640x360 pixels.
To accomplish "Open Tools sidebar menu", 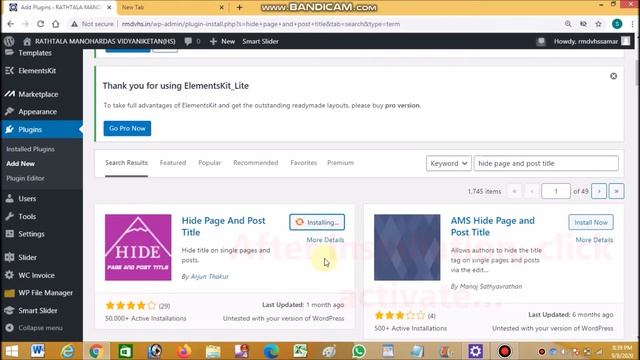I will coord(27,216).
